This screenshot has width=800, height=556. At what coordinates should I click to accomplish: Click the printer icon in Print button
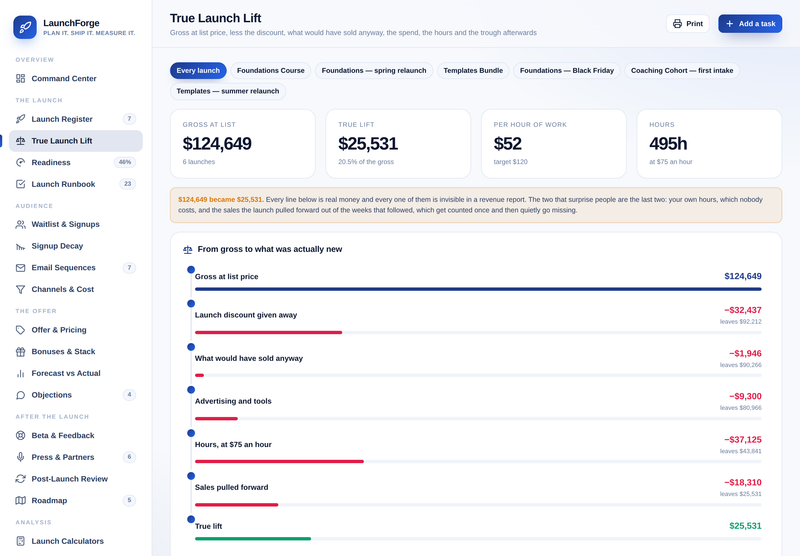pos(677,23)
